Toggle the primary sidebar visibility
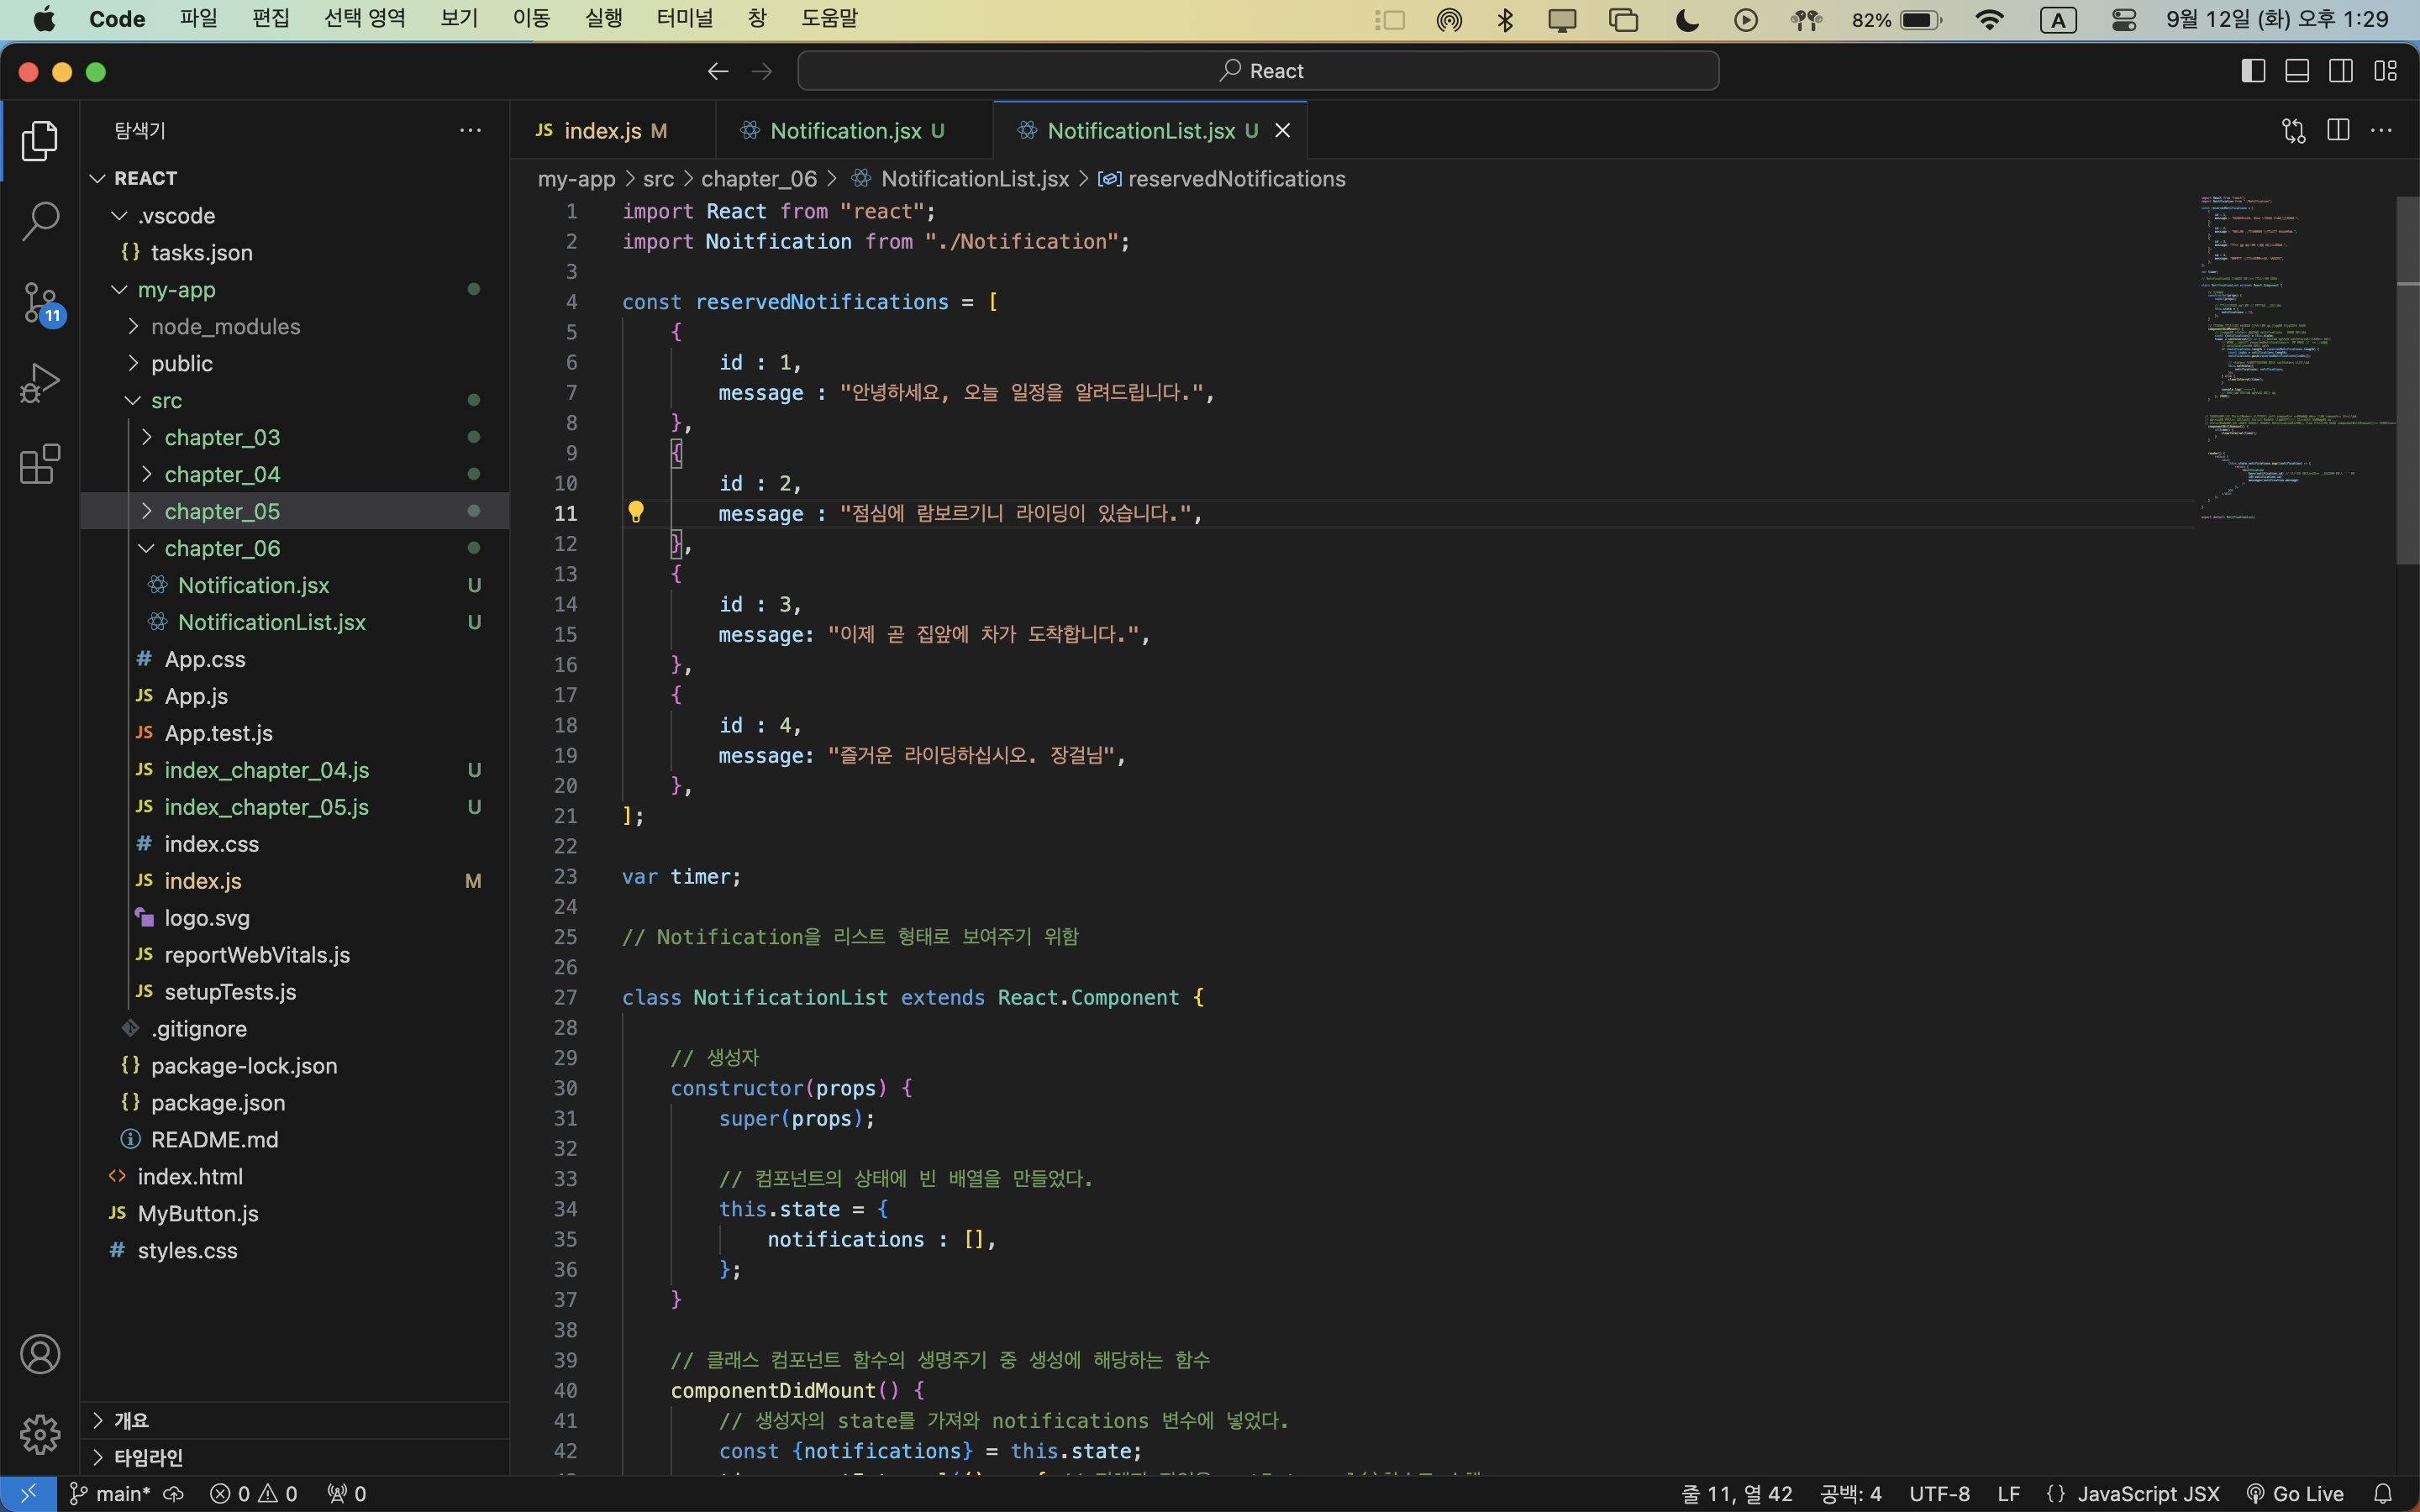Screen dimensions: 2420x1512 2253,71
